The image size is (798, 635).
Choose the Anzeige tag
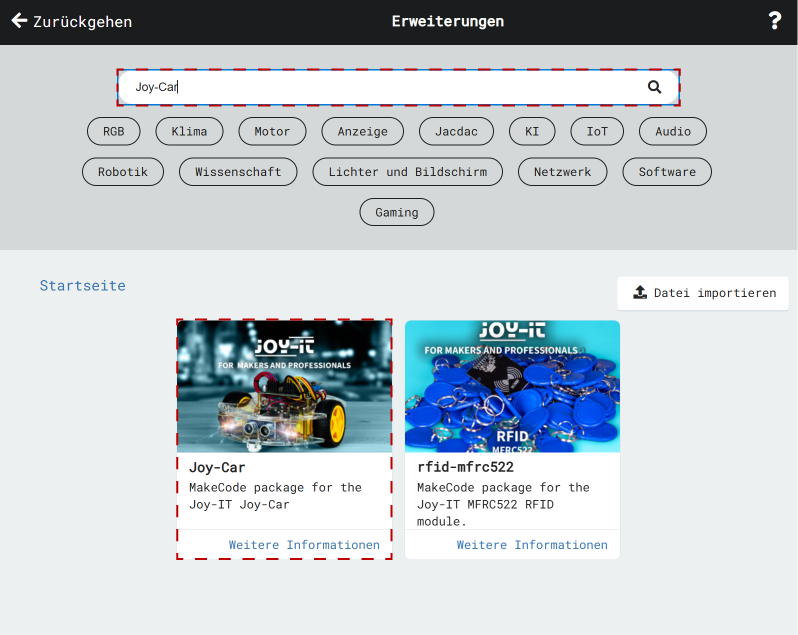[x=362, y=131]
